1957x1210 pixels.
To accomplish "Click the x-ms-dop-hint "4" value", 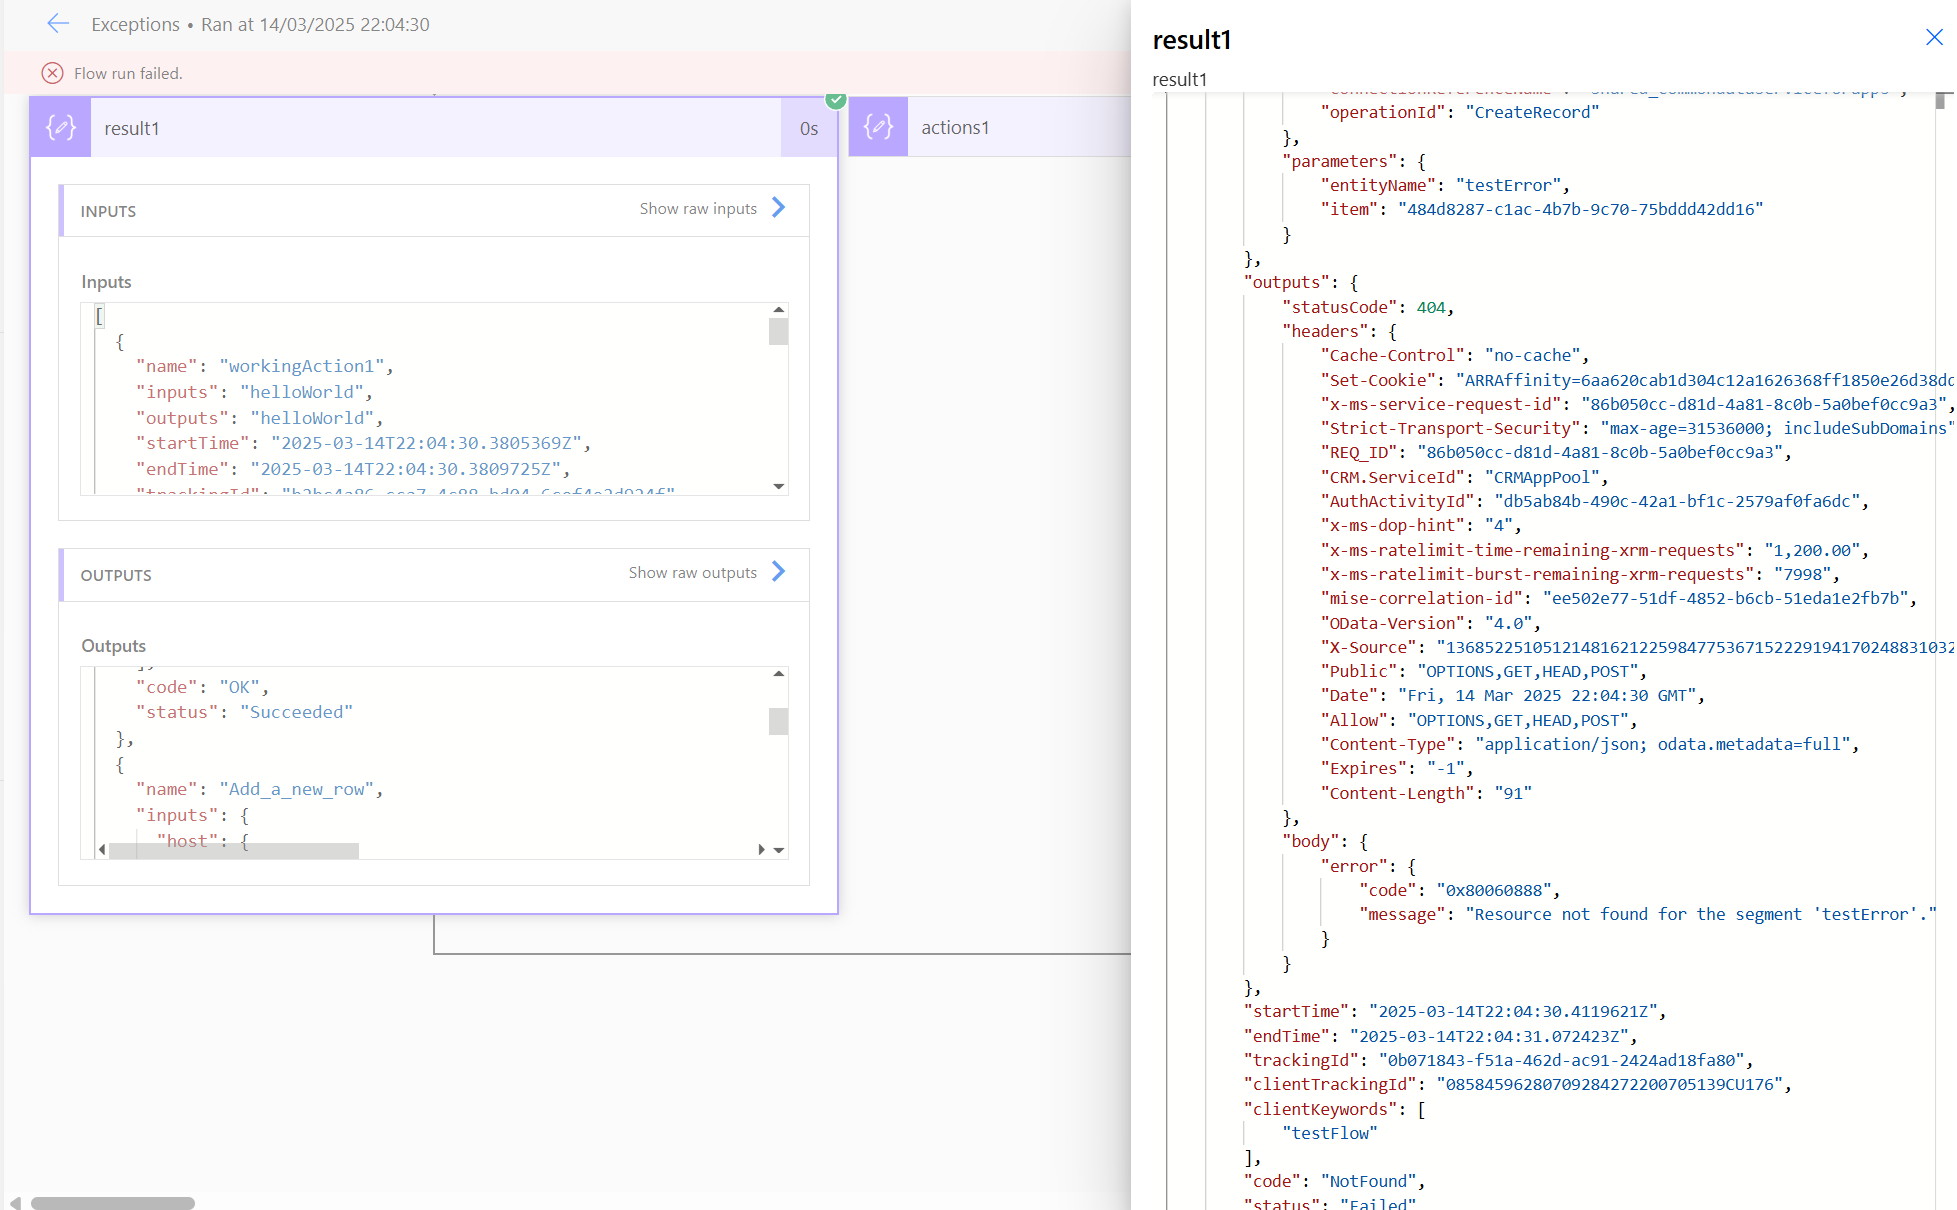I will (1498, 525).
